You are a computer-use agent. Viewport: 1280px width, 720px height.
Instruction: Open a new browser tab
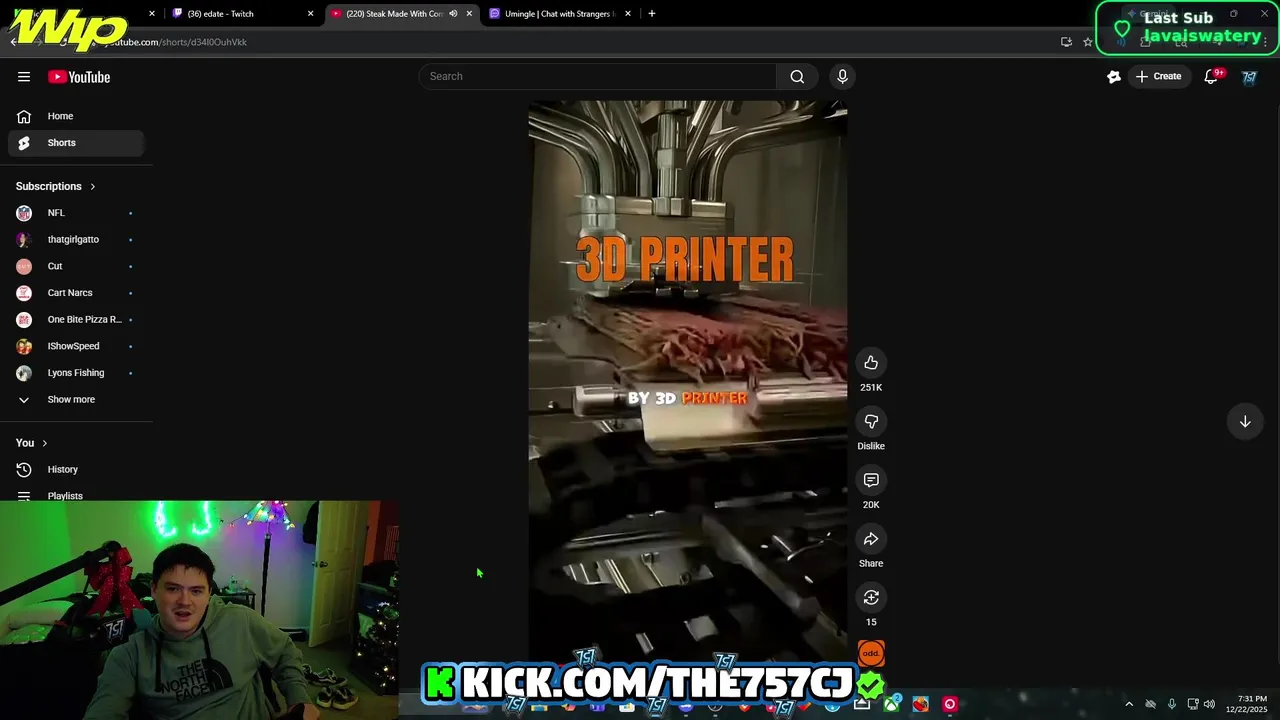tap(651, 14)
